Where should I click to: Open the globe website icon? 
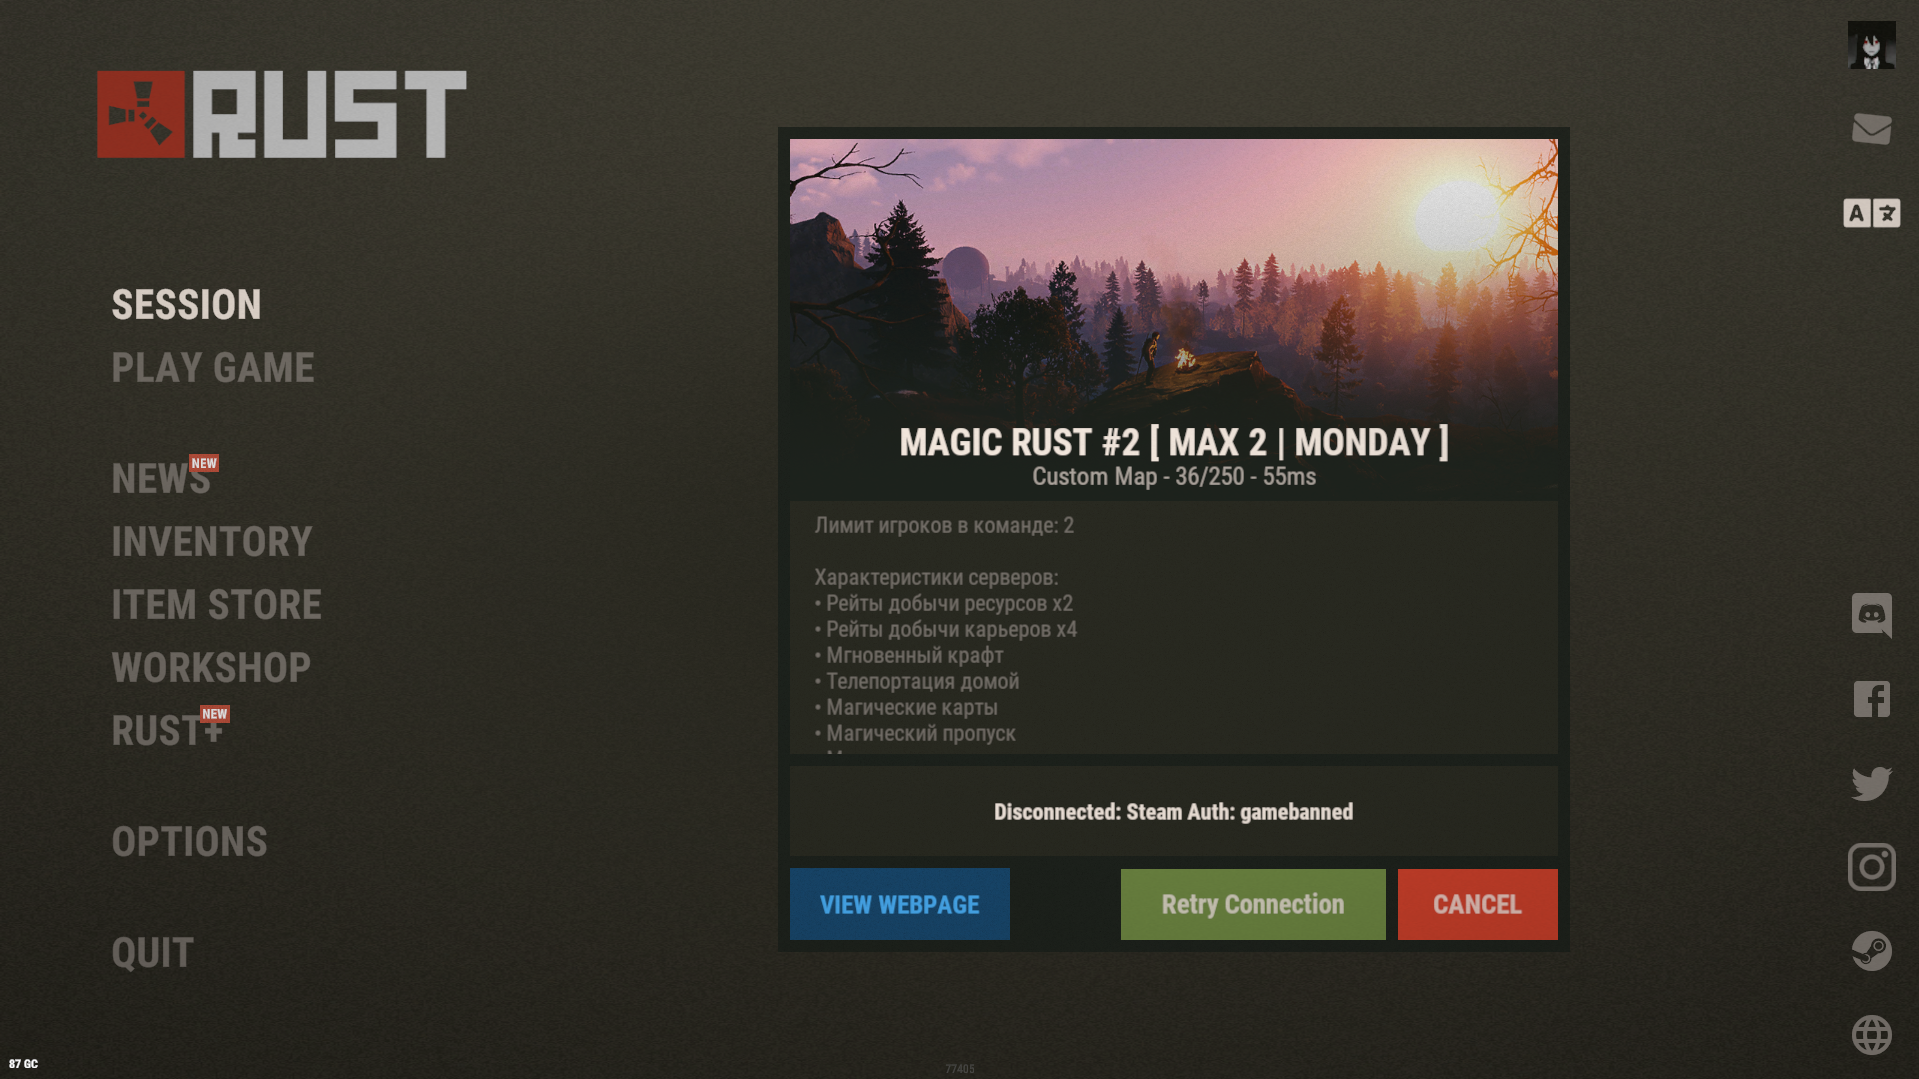click(1871, 1035)
